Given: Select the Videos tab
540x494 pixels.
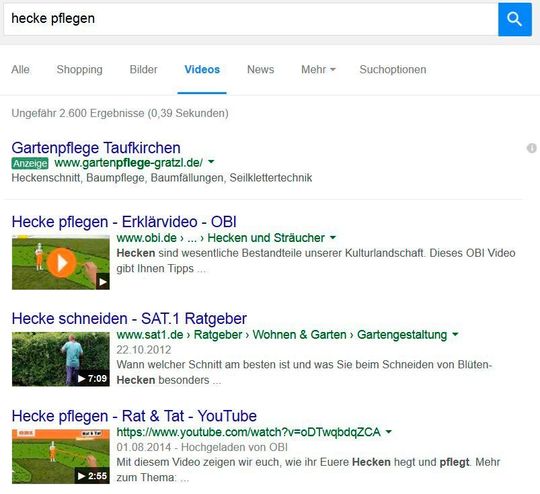Looking at the screenshot, I should (x=202, y=70).
